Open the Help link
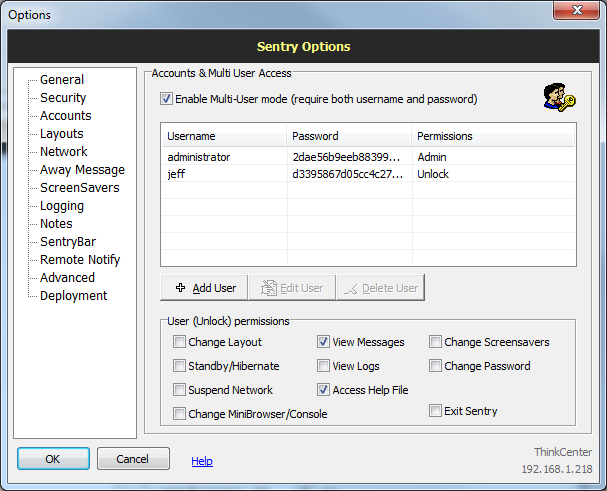This screenshot has height=491, width=607. pyautogui.click(x=202, y=461)
